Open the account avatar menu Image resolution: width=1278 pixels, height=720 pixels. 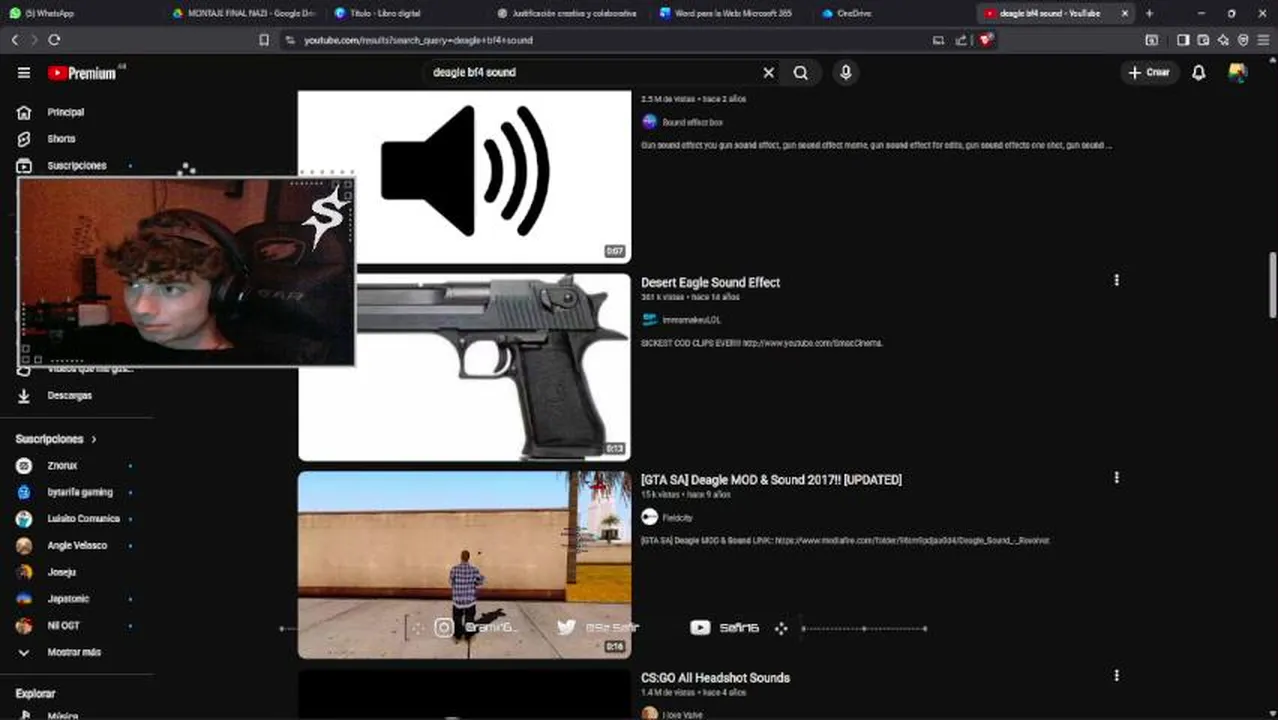(1238, 72)
